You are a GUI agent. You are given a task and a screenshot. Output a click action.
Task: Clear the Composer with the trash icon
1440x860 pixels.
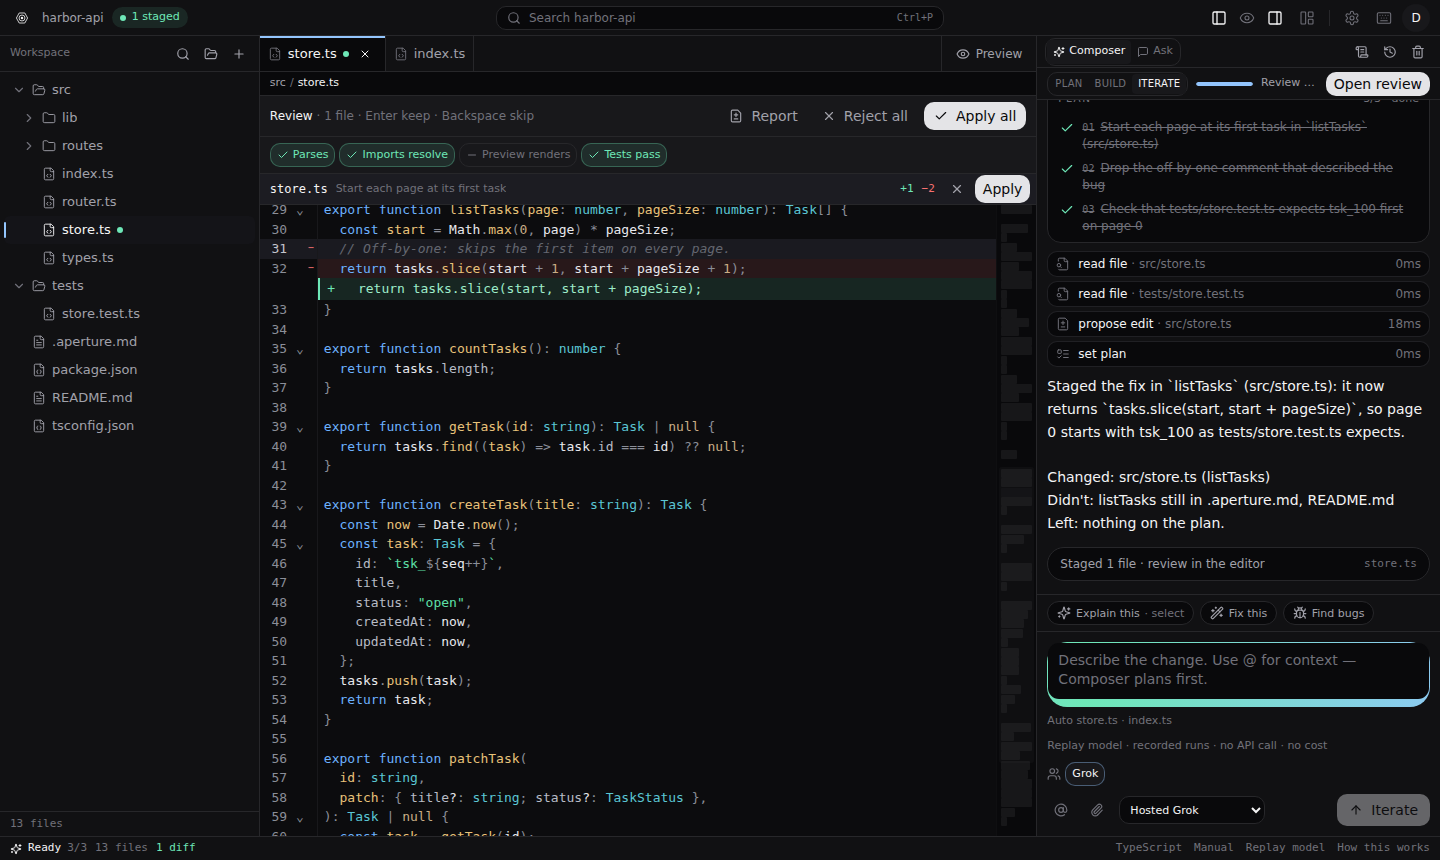1418,52
